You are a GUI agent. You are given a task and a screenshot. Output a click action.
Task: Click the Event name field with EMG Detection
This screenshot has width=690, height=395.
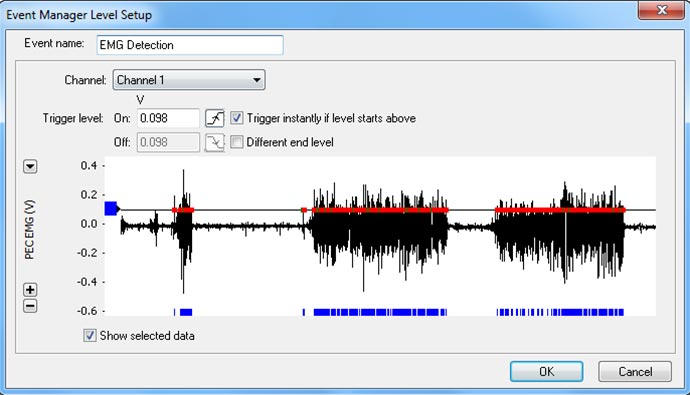tap(190, 45)
